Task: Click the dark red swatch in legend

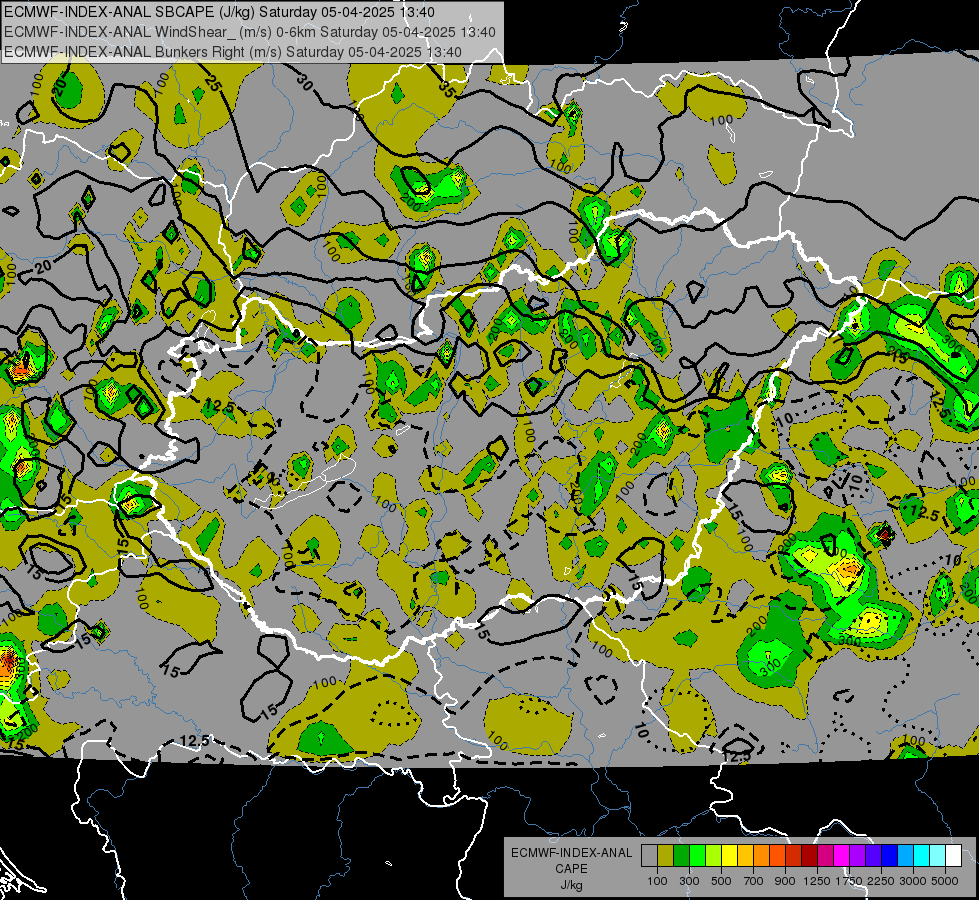Action: [810, 855]
